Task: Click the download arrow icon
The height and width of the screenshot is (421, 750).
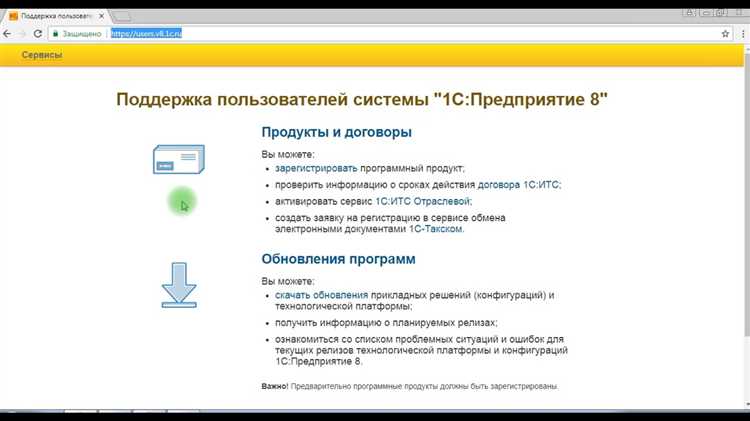Action: 179,285
